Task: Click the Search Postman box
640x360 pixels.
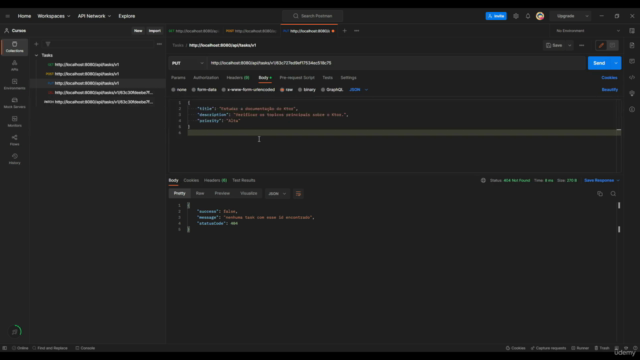Action: click(313, 16)
